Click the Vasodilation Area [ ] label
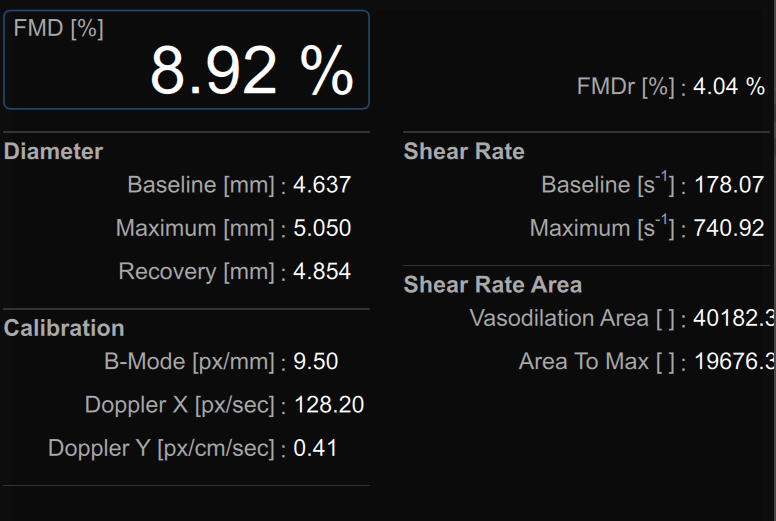776x521 pixels. tap(573, 318)
